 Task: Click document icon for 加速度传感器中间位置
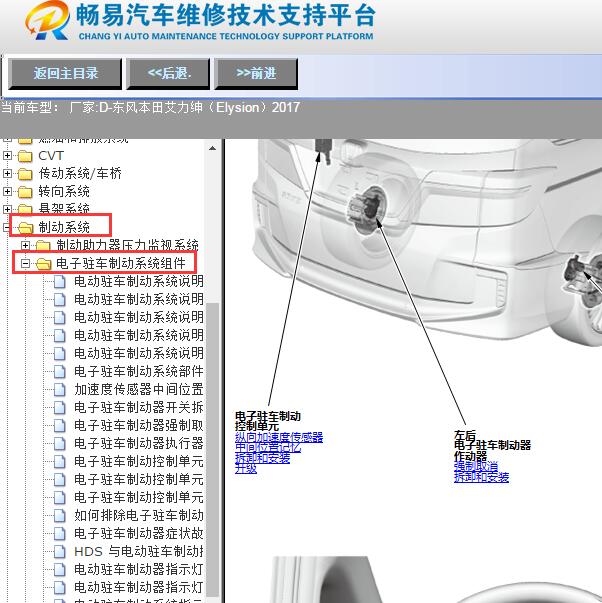60,389
